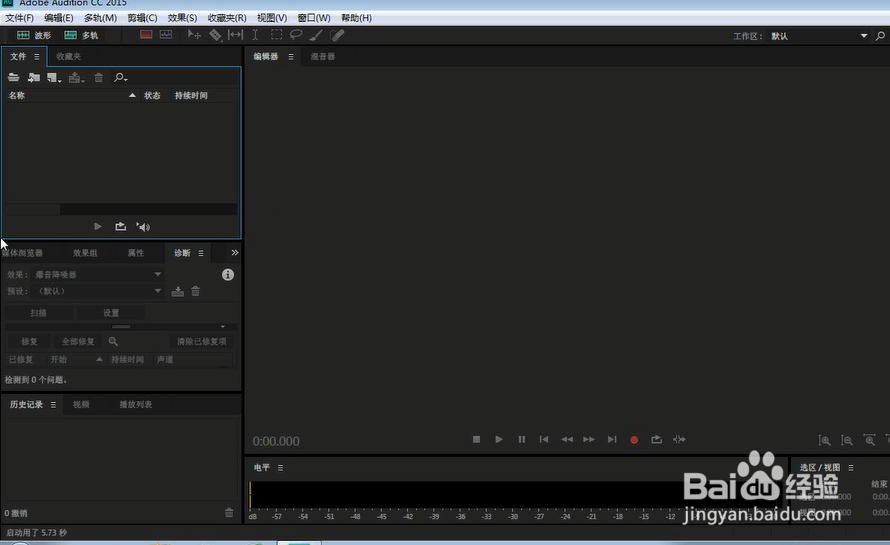Select the Razor tool
890x545 pixels.
215,35
